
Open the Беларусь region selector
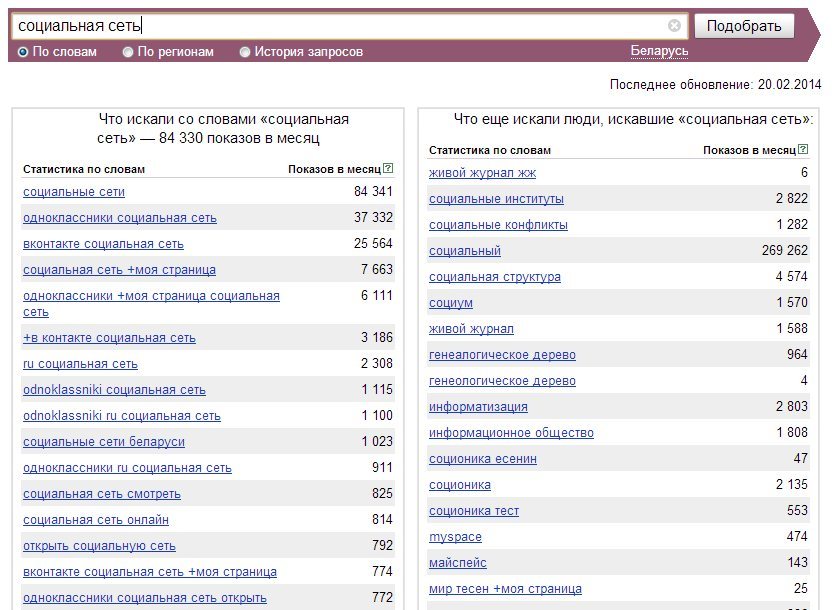[x=659, y=51]
